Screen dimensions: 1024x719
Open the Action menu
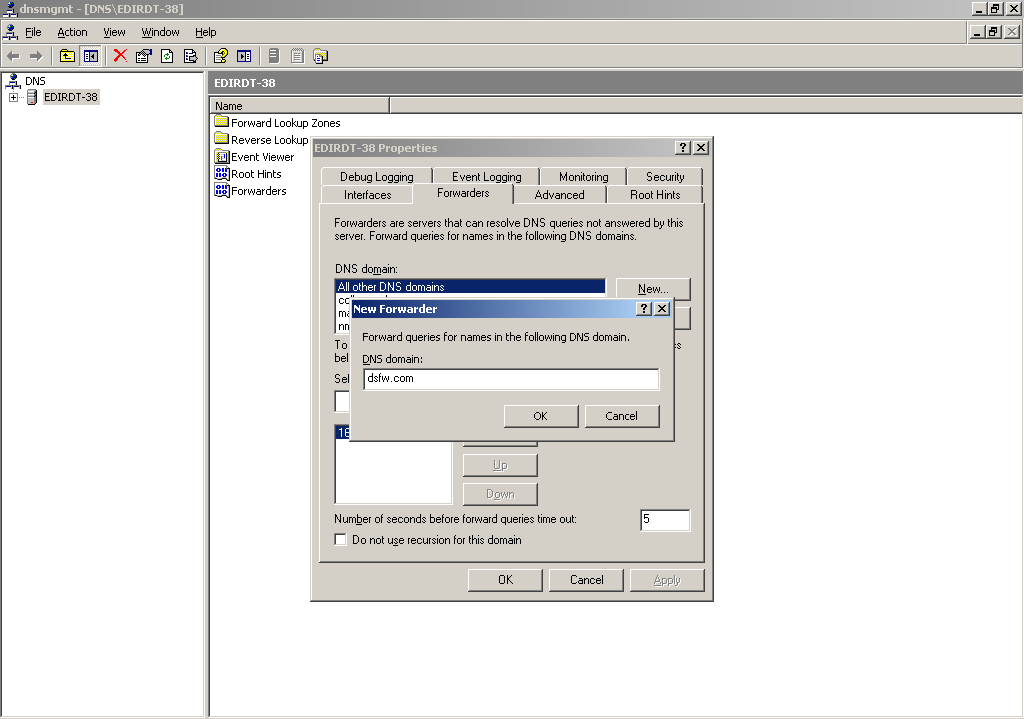click(72, 32)
